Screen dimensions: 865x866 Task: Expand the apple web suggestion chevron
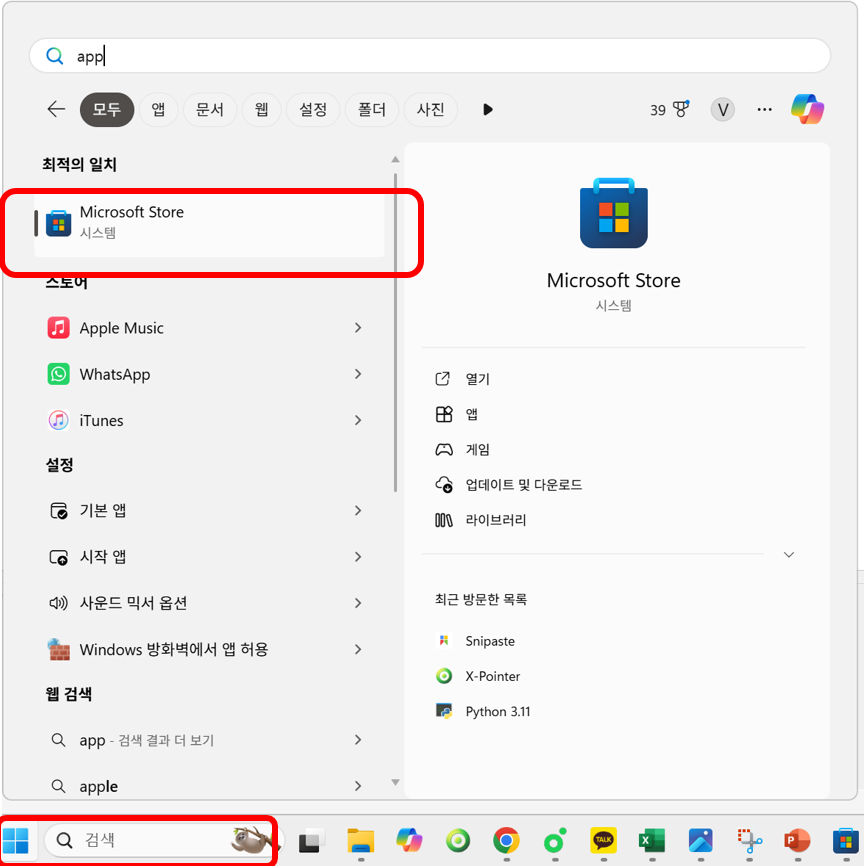[x=358, y=786]
